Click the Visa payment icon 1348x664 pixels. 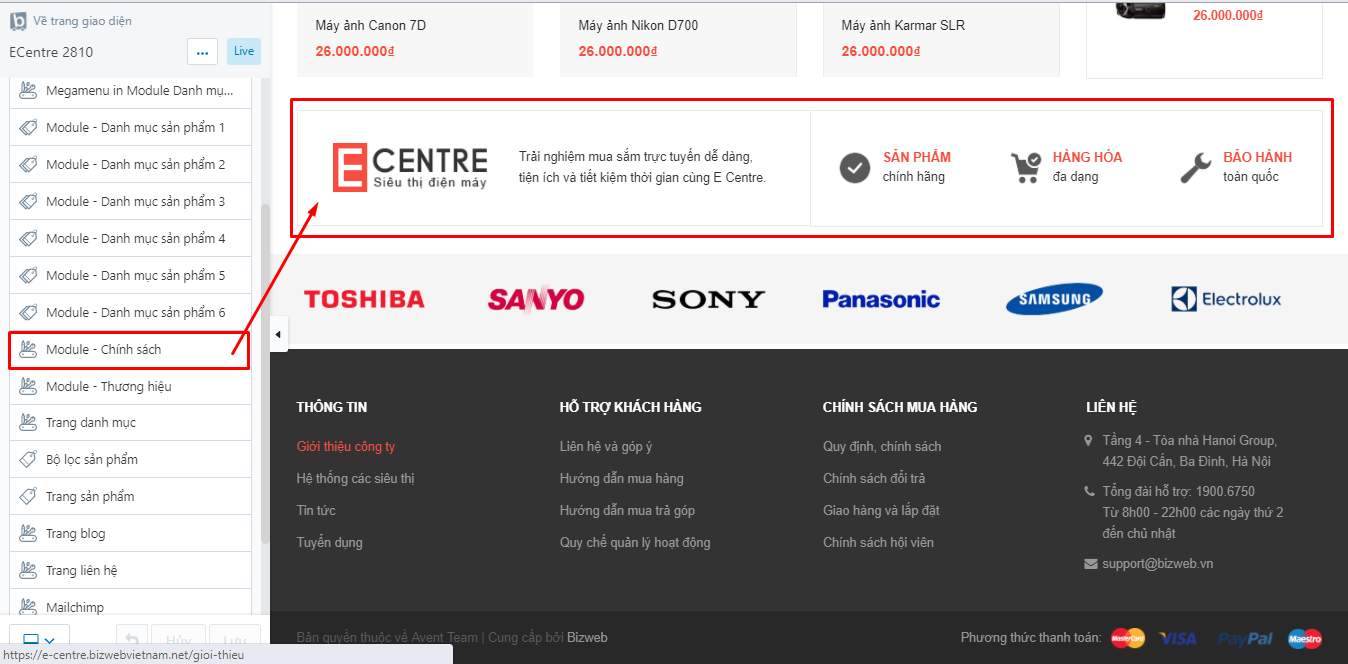click(1178, 638)
